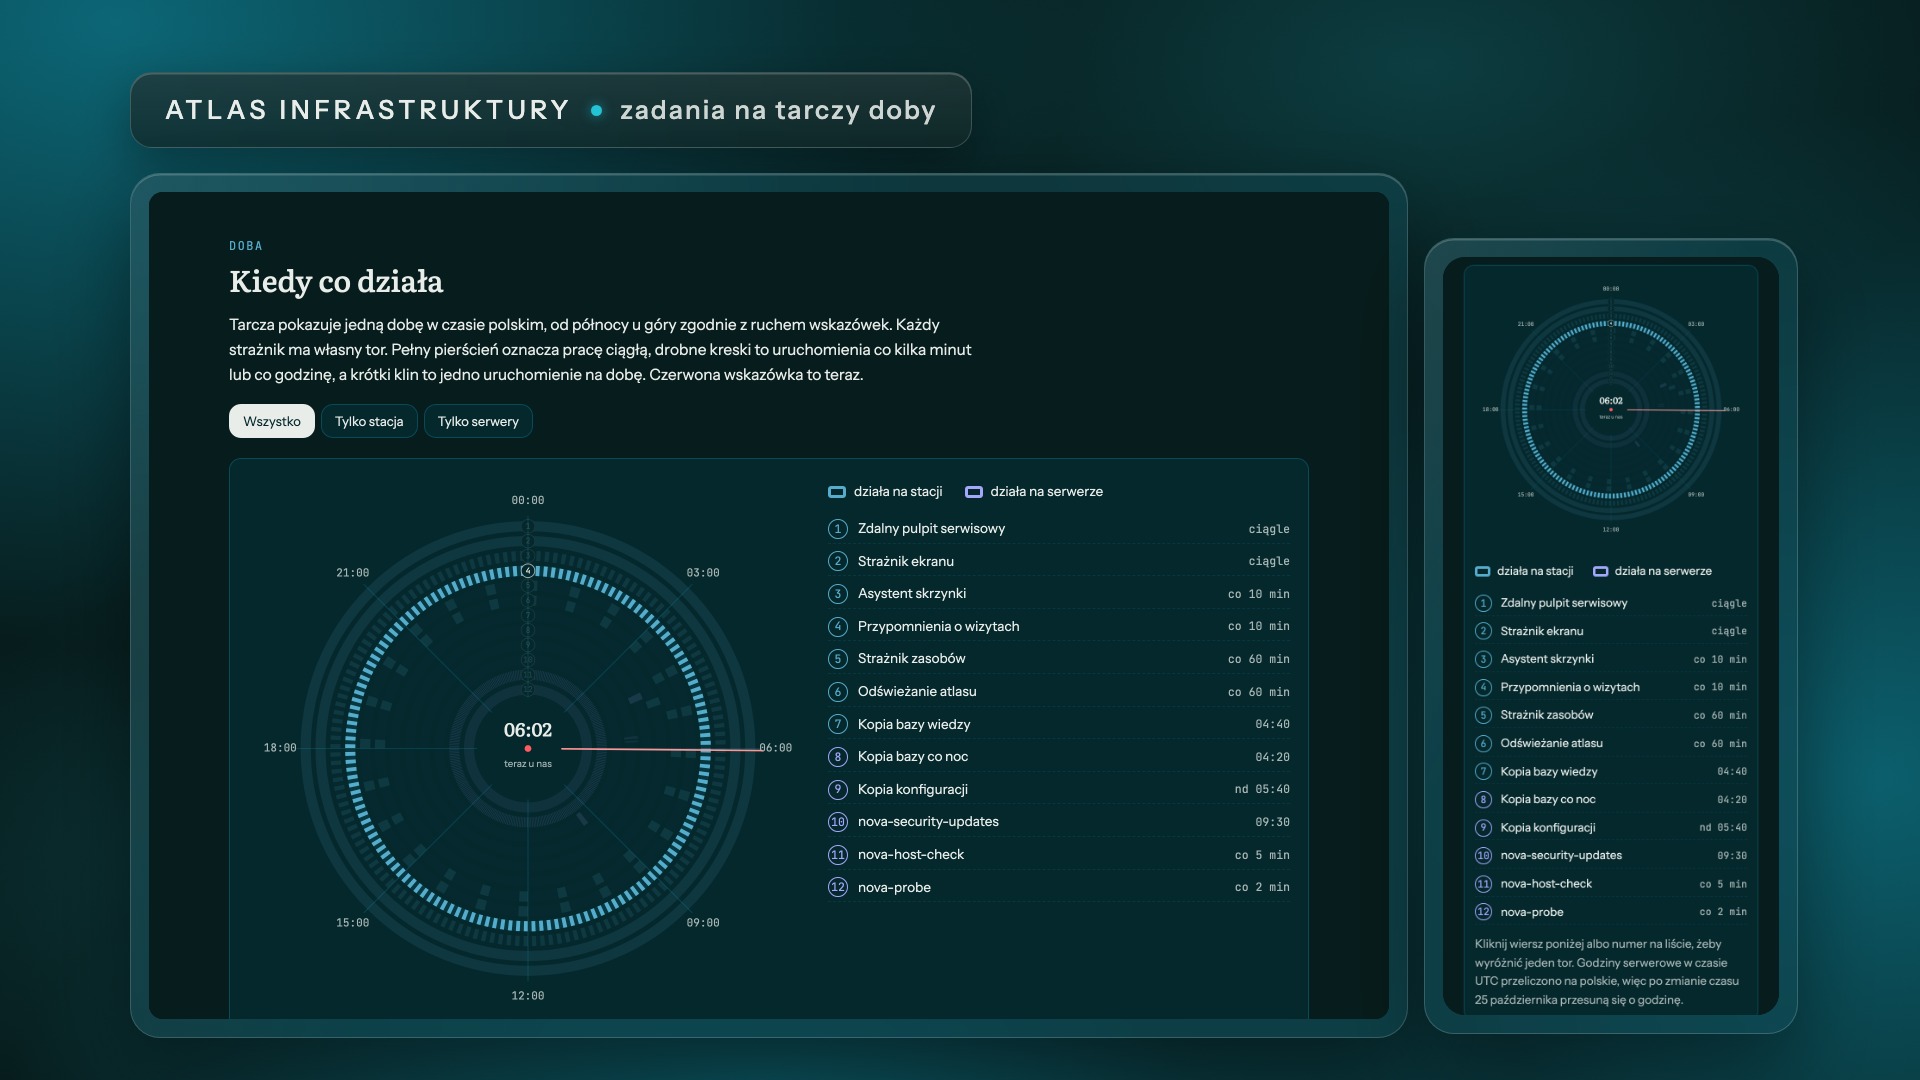1920x1080 pixels.
Task: Click the 4 marker on the main dial ring
Action: pos(528,571)
